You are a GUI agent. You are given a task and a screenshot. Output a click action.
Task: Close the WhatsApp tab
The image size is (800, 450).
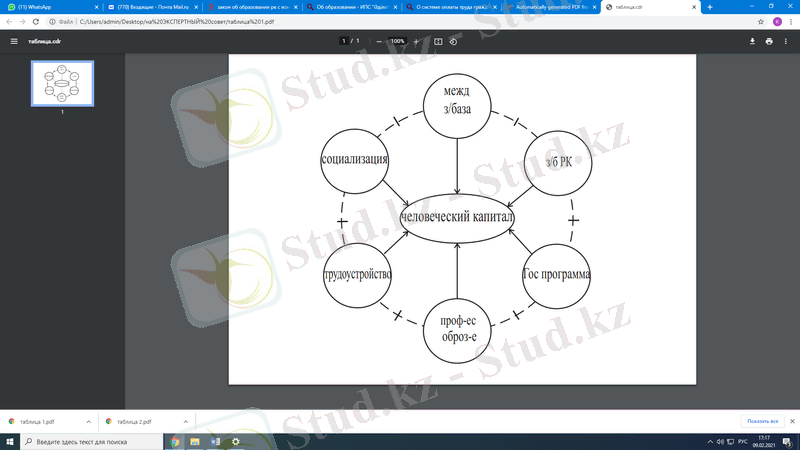96,7
